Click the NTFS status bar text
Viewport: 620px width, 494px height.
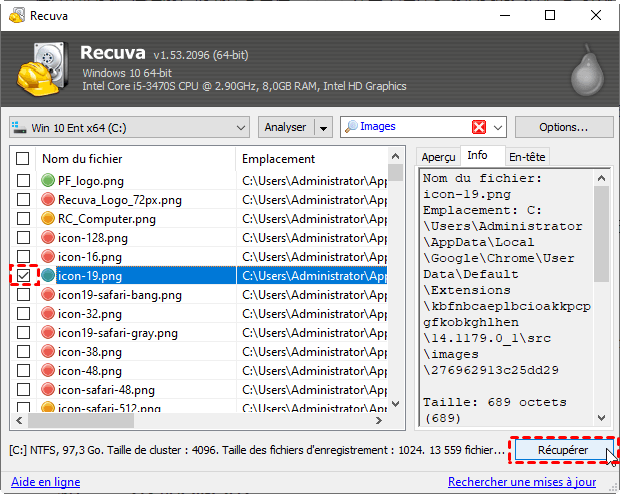pyautogui.click(x=257, y=450)
